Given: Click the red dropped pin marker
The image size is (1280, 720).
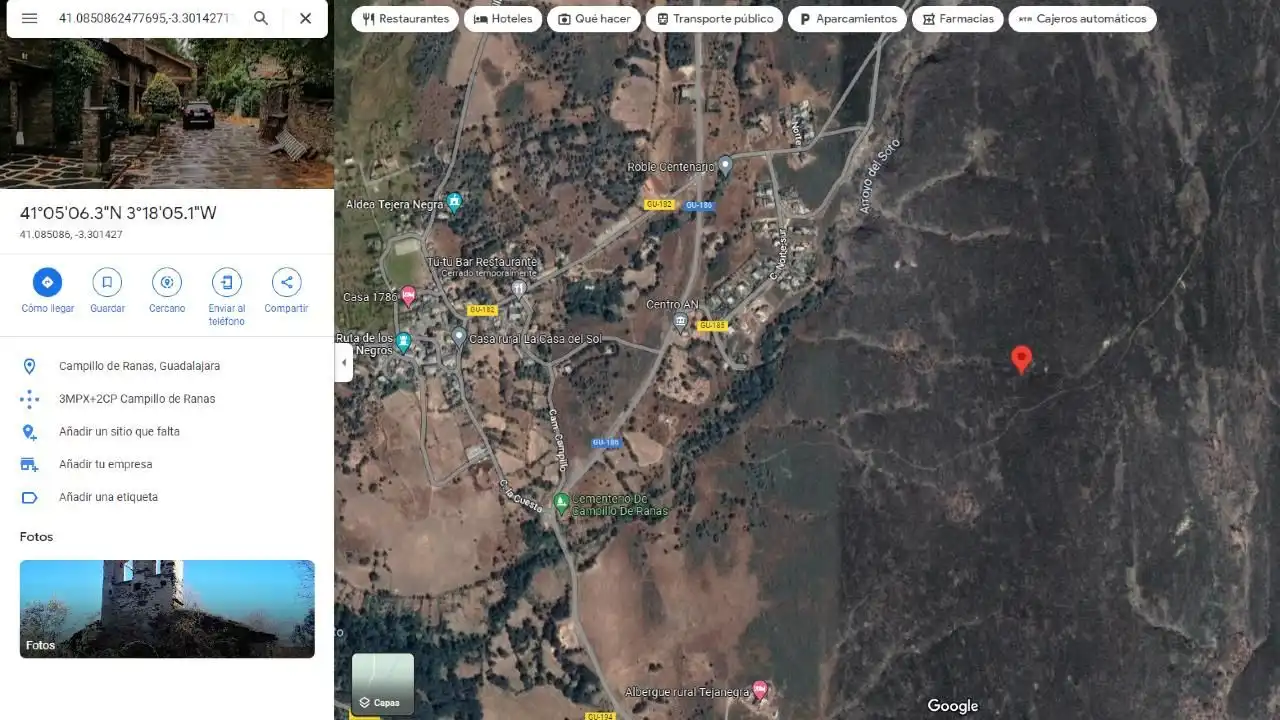Looking at the screenshot, I should (1021, 359).
